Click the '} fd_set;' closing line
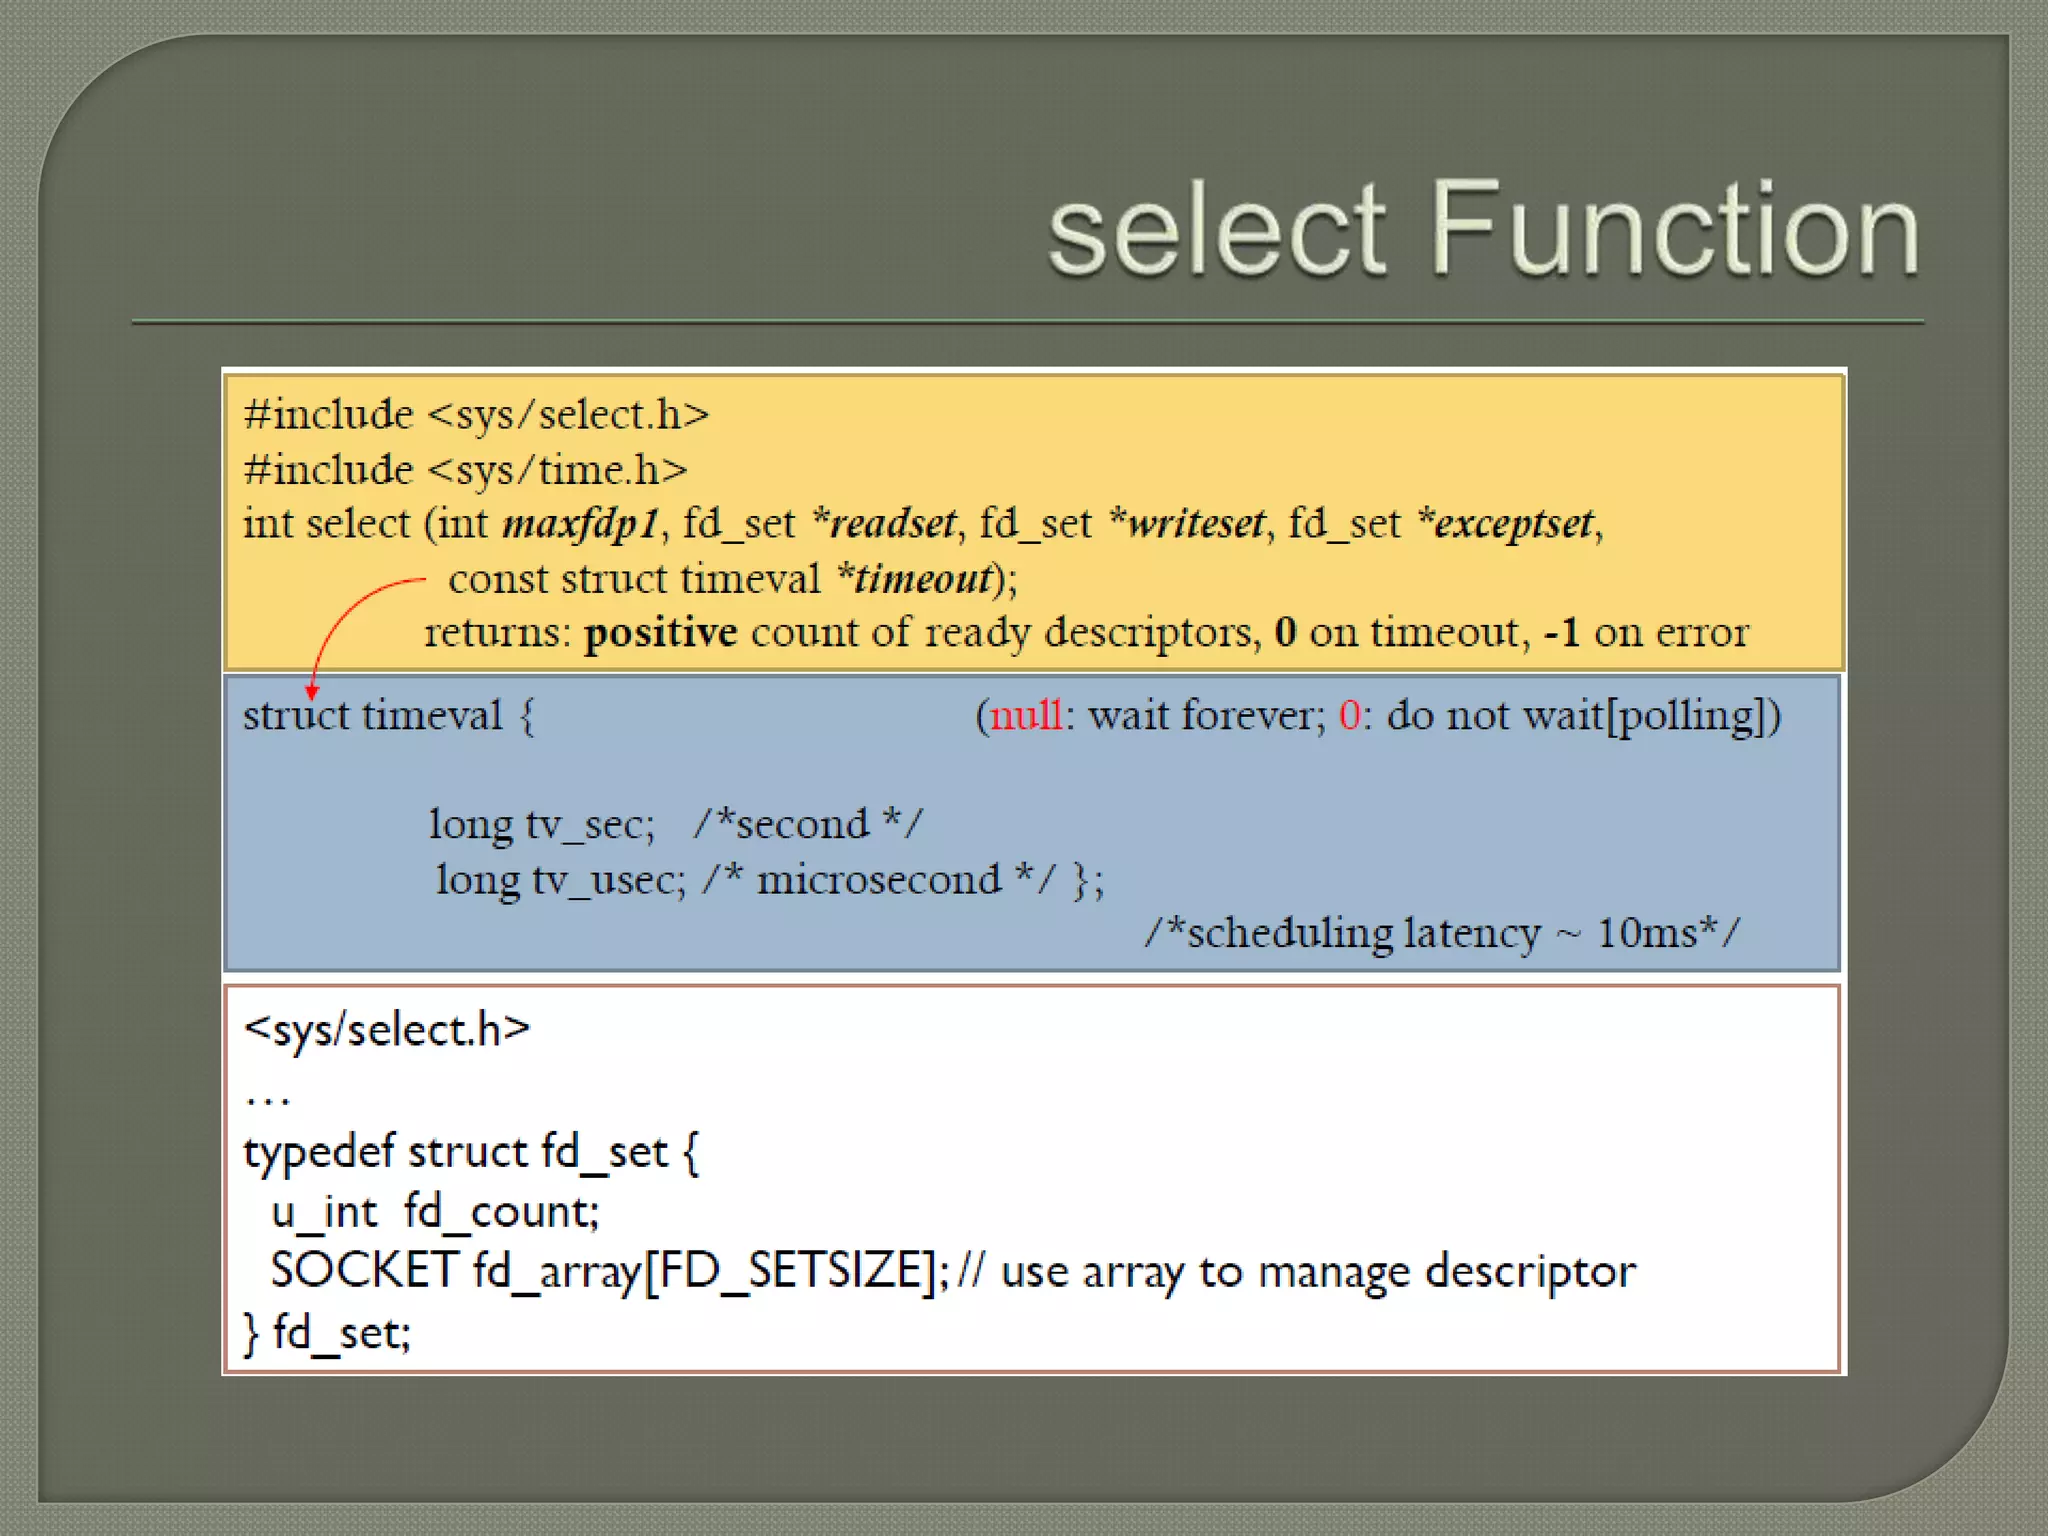 327,1334
